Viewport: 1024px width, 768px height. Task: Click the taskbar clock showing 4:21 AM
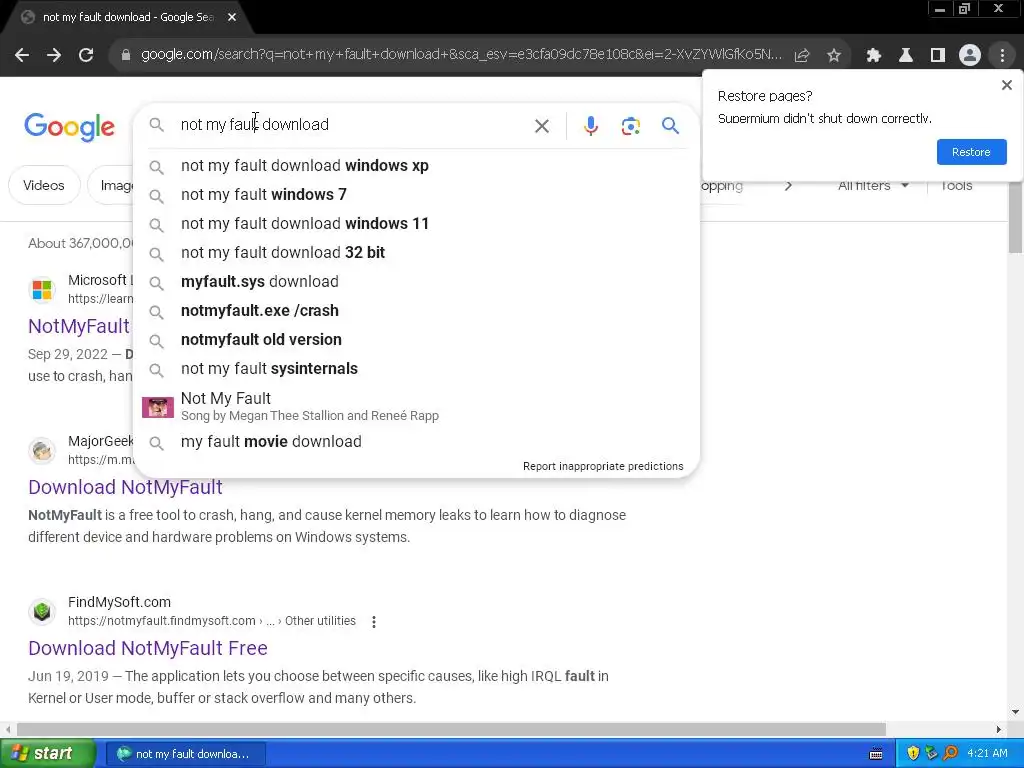[x=987, y=754]
